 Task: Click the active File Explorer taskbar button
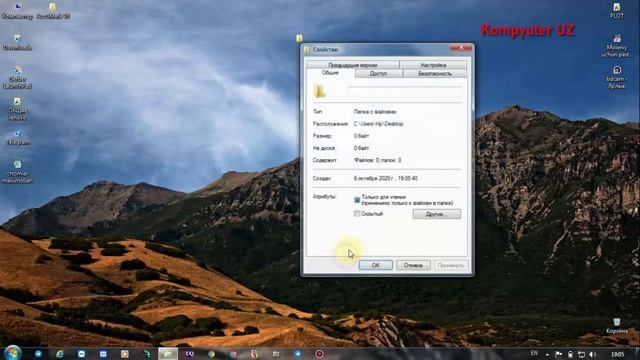coord(168,354)
